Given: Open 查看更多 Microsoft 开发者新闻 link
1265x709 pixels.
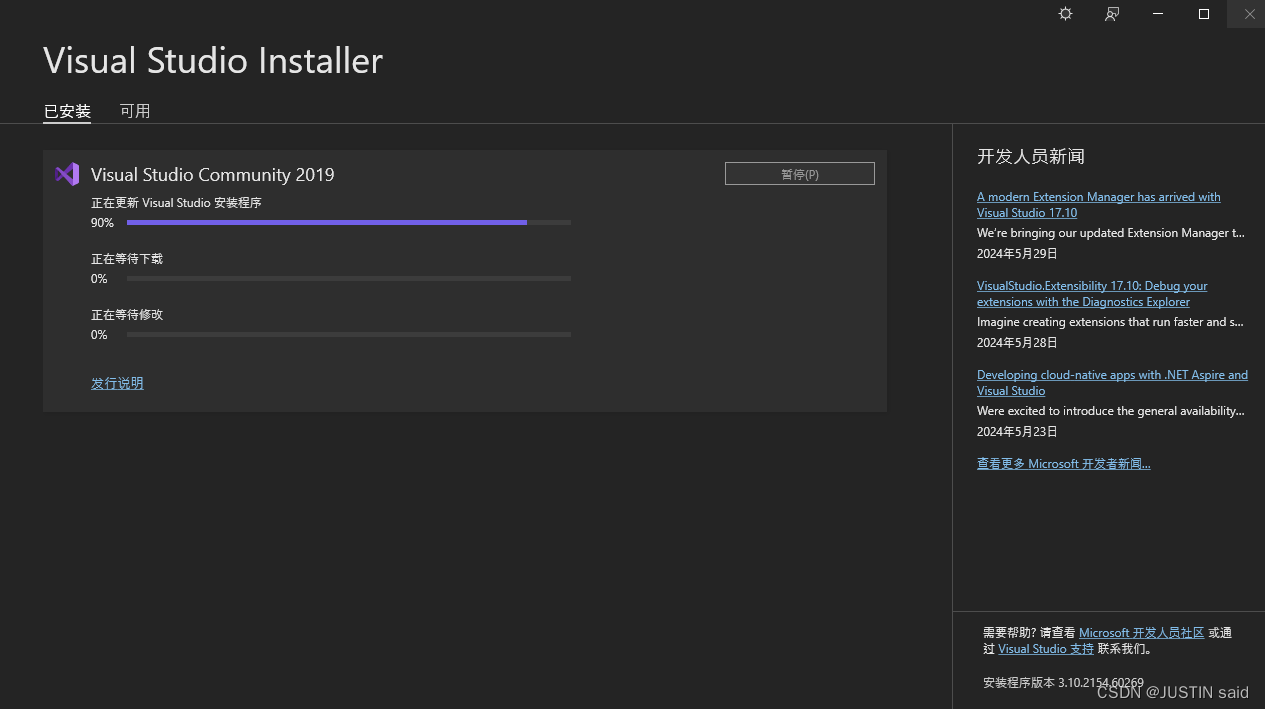Looking at the screenshot, I should tap(1064, 464).
